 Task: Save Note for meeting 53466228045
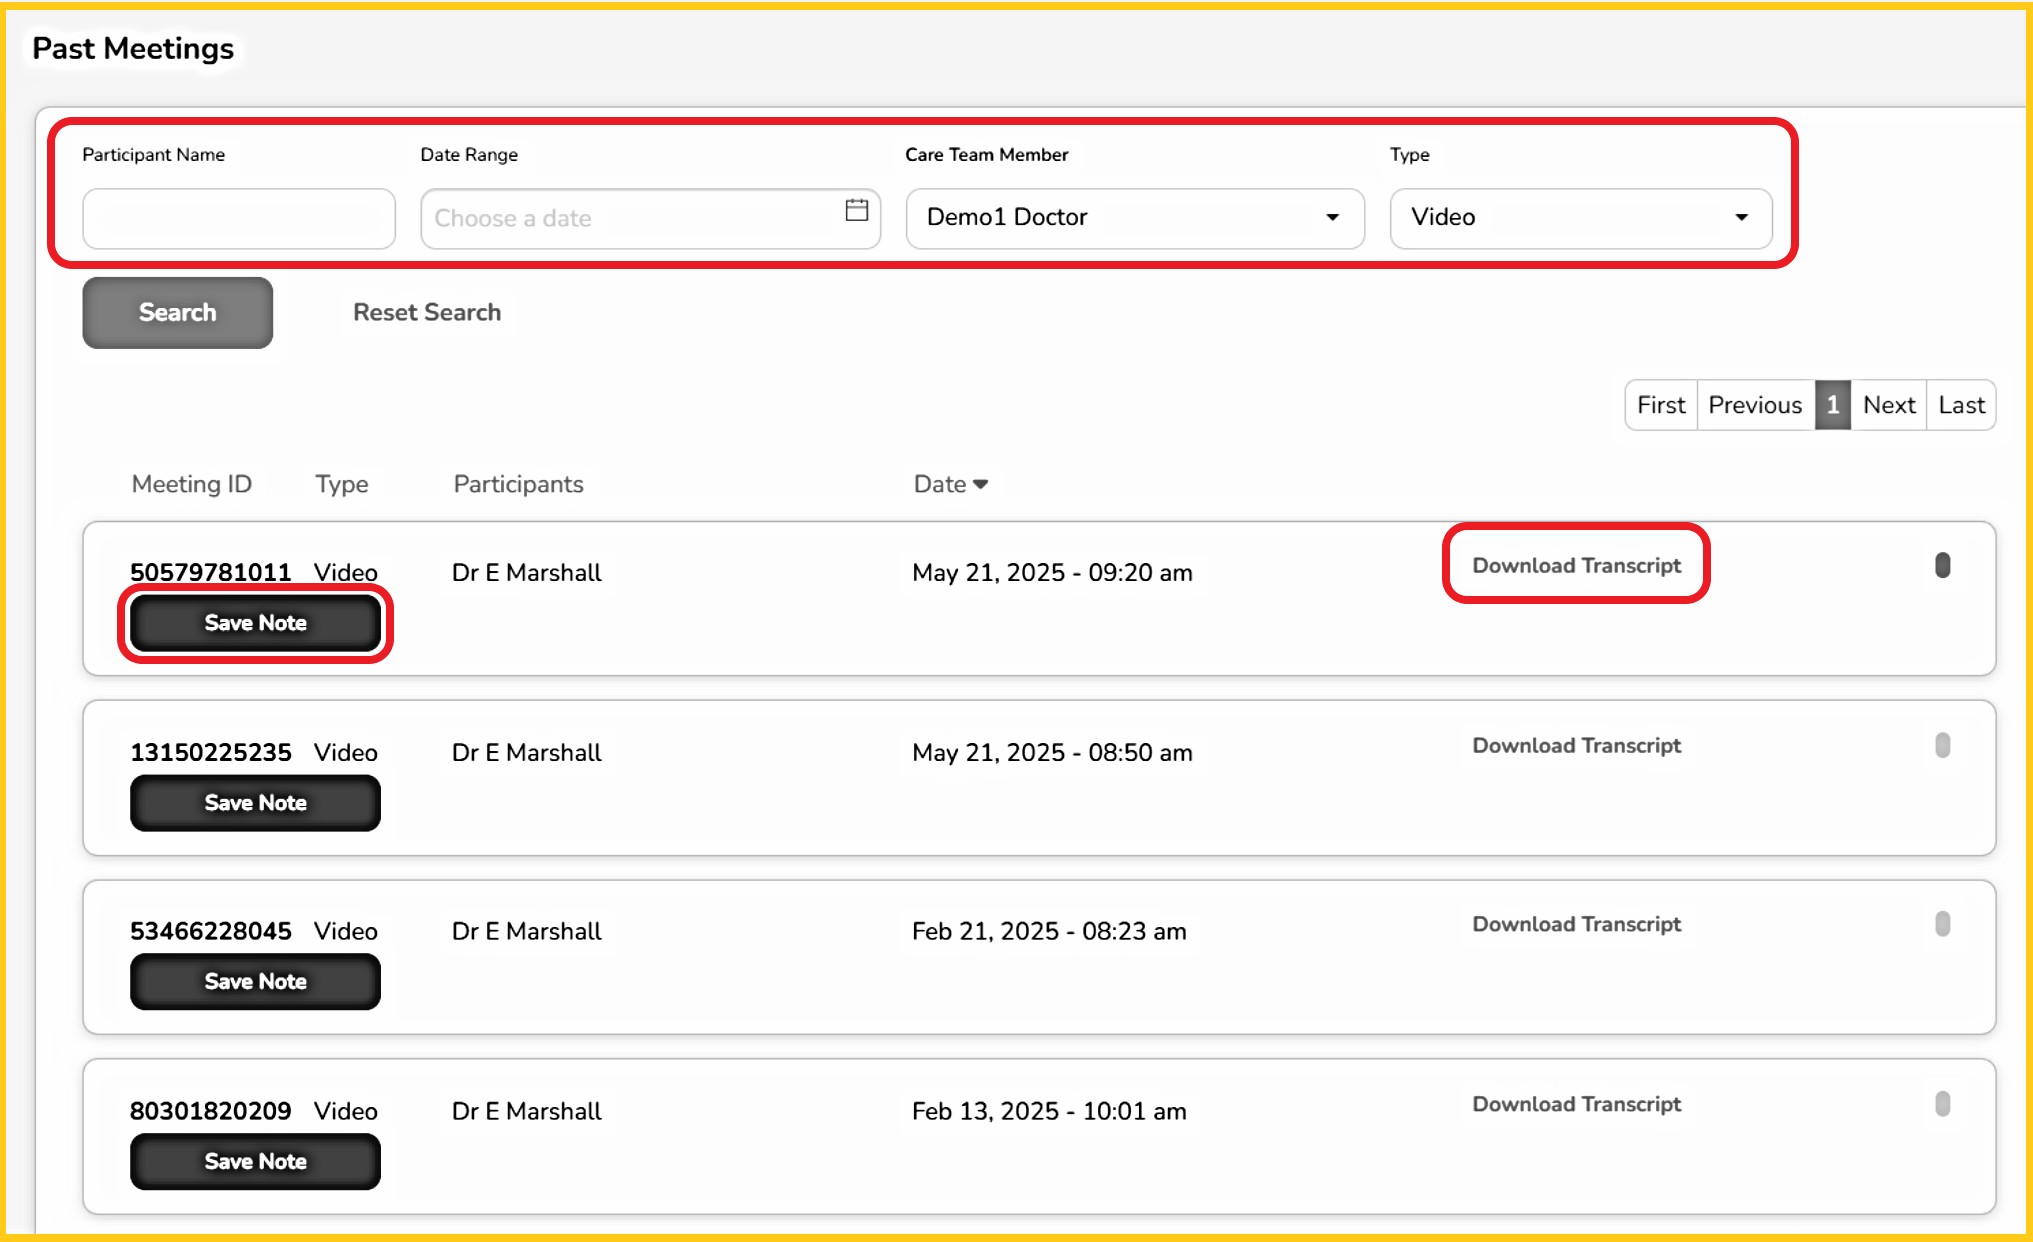255,982
